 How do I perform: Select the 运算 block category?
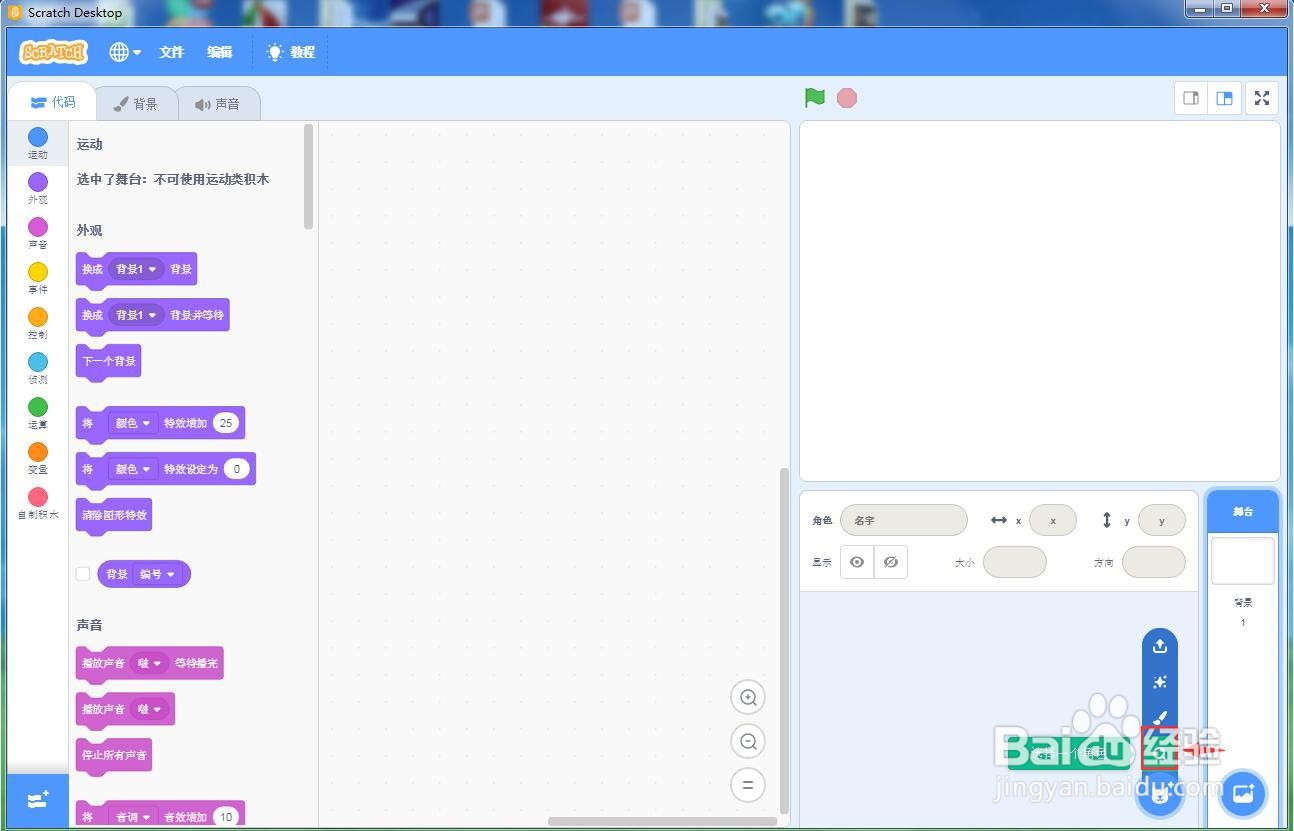pos(37,414)
